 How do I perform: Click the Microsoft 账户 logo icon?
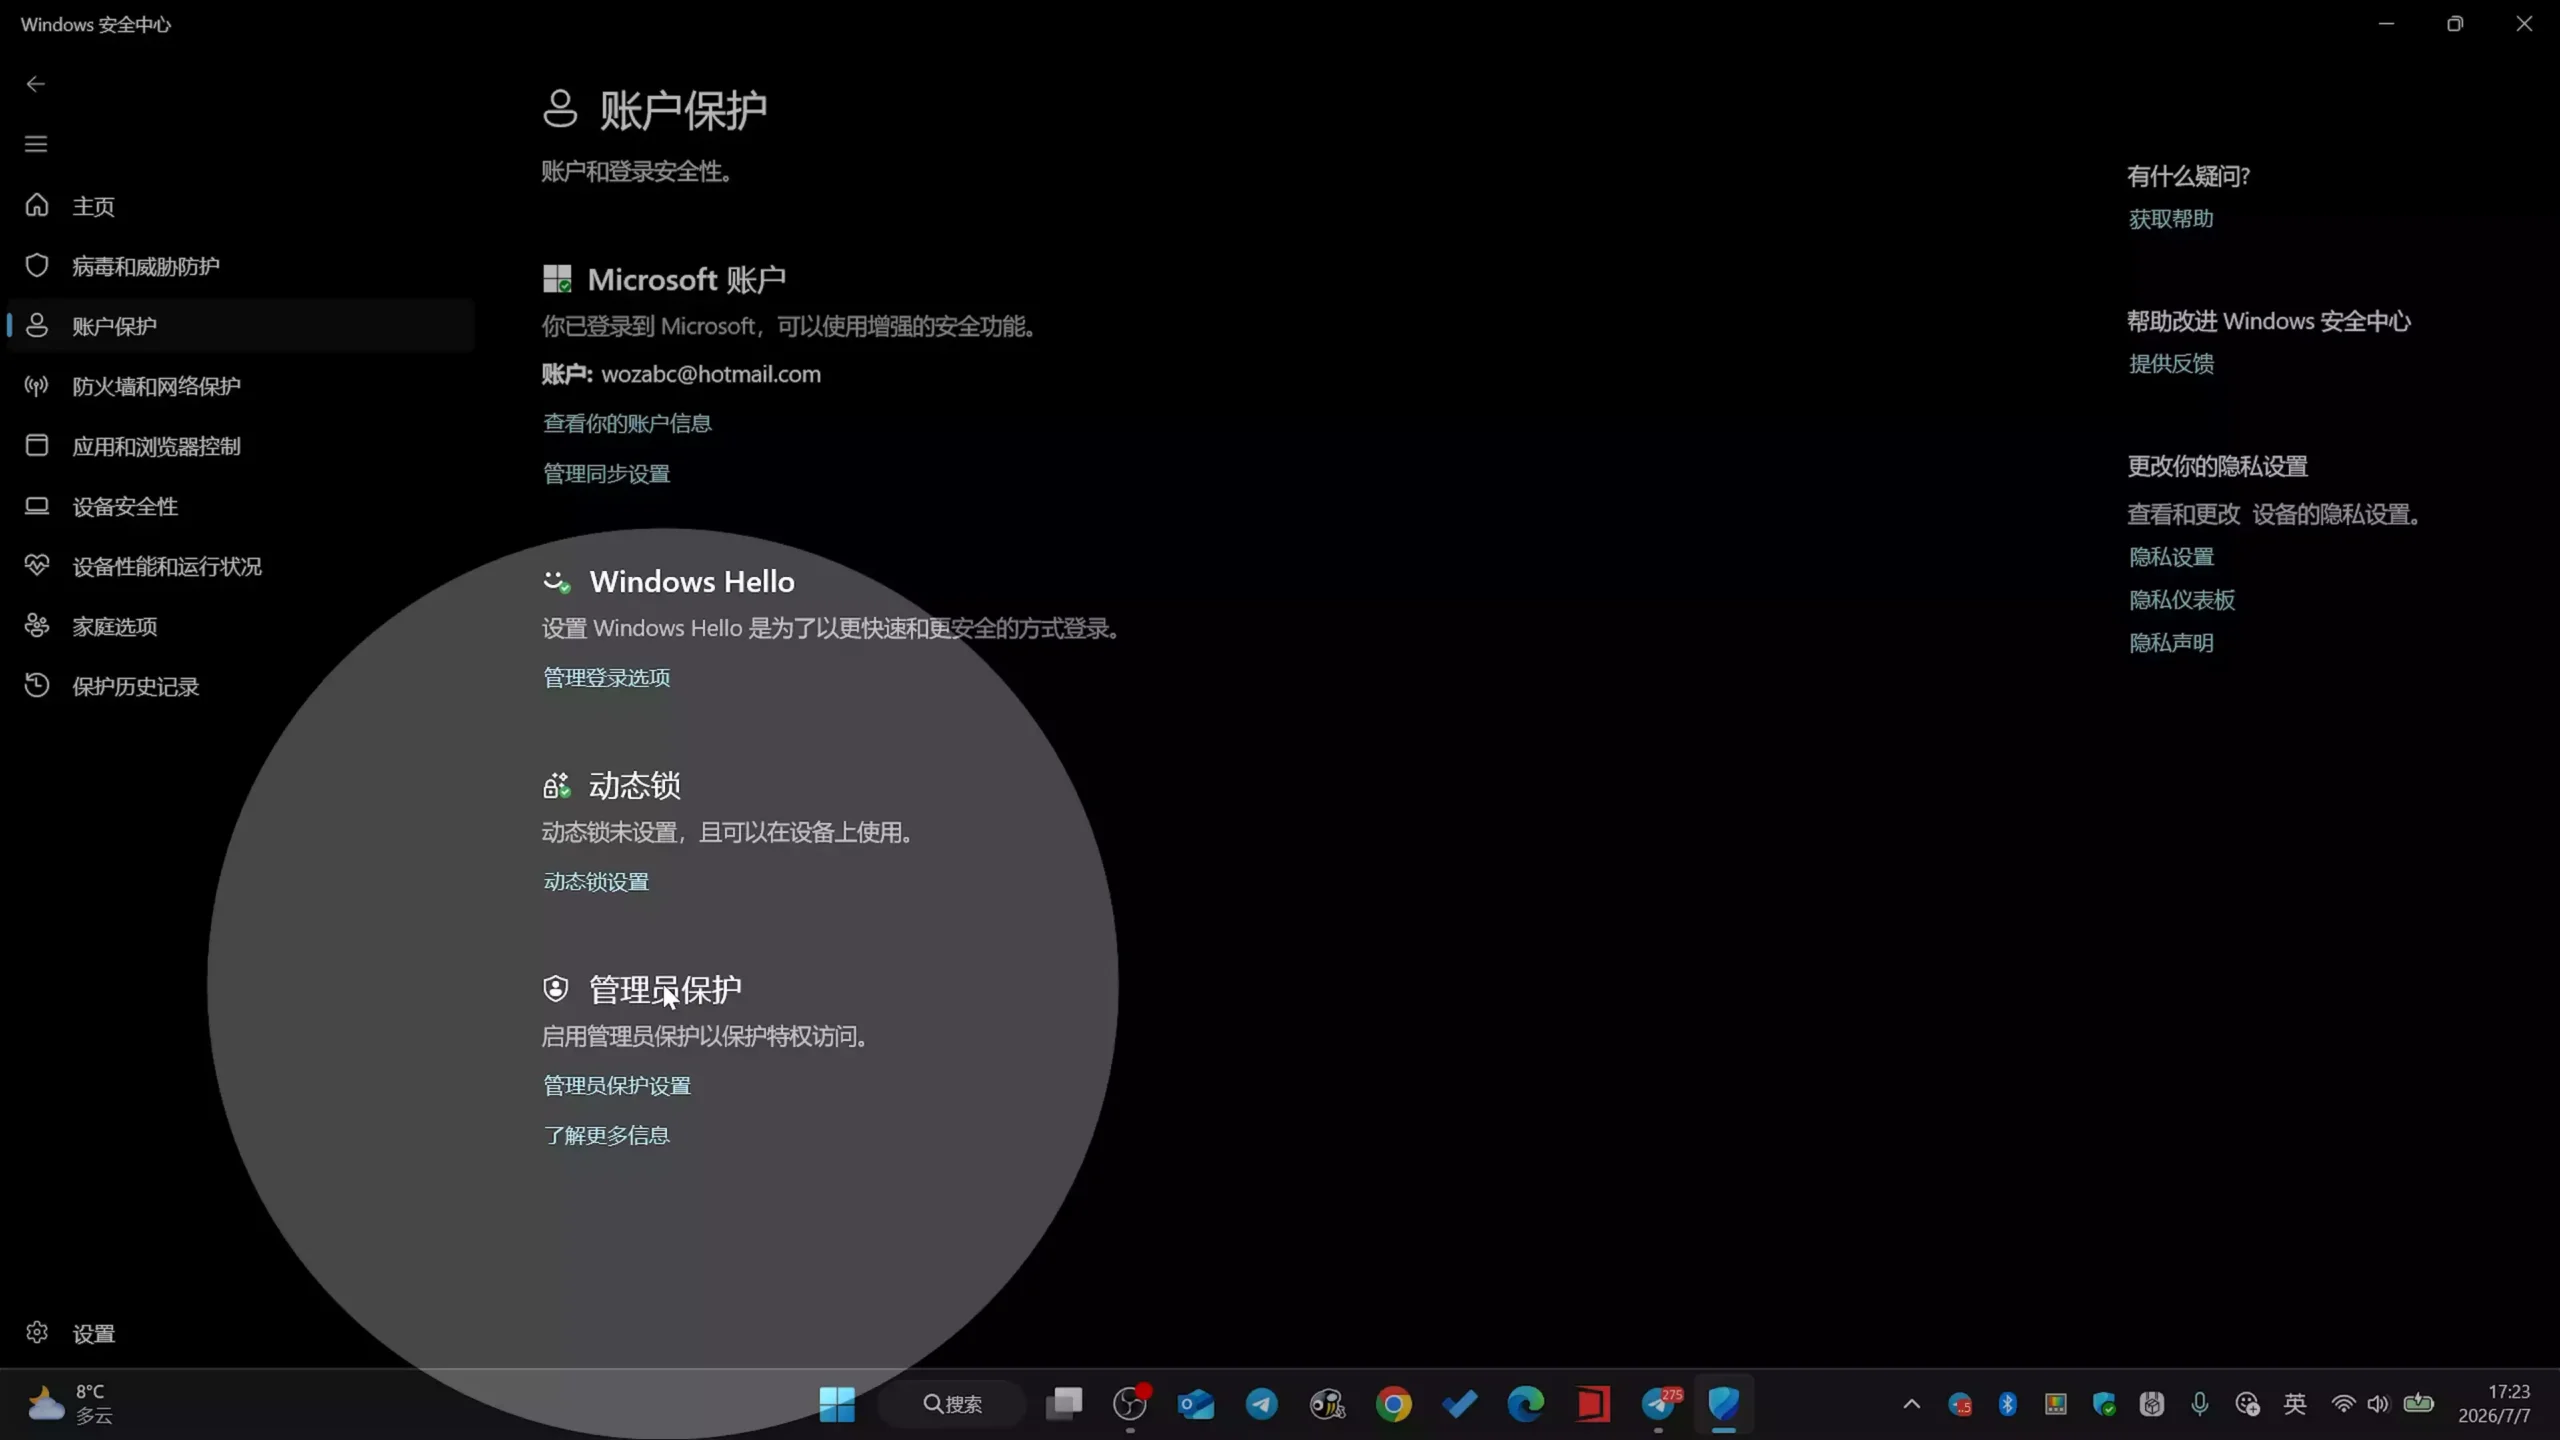pyautogui.click(x=557, y=279)
